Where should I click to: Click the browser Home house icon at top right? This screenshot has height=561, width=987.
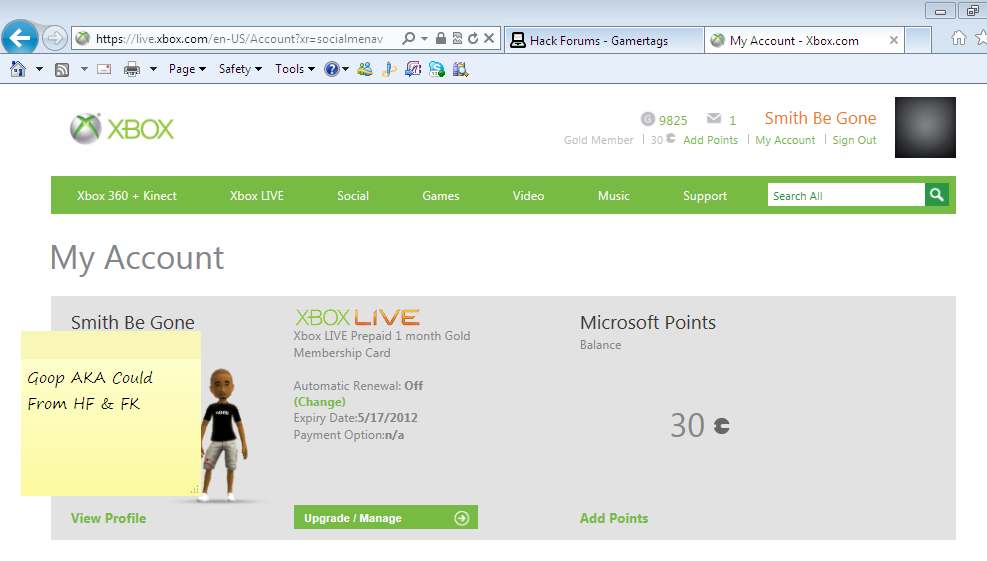pos(959,38)
